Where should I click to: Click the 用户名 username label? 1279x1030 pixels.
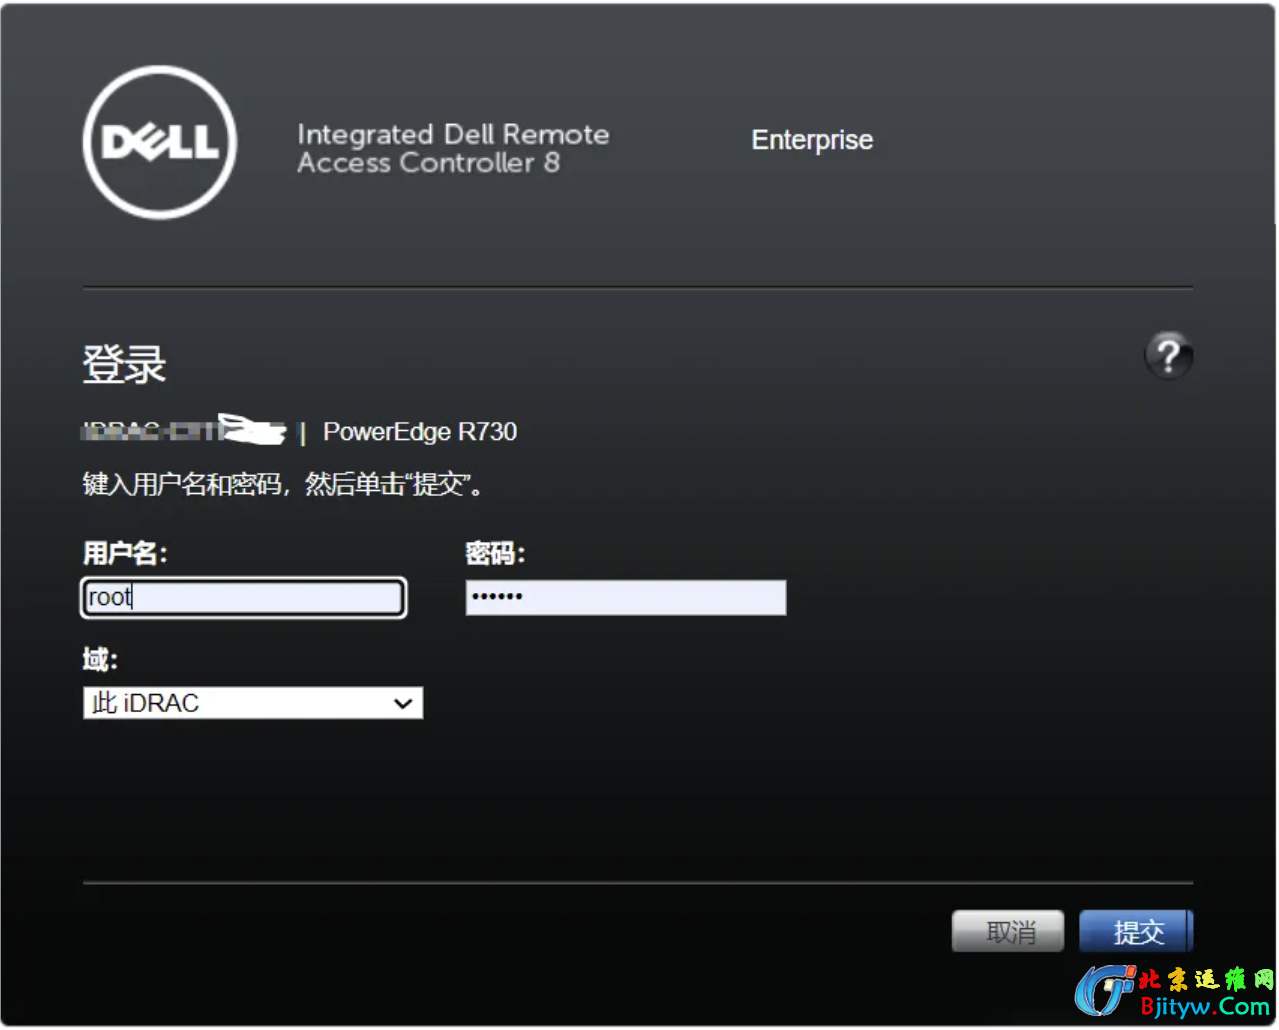pos(125,553)
